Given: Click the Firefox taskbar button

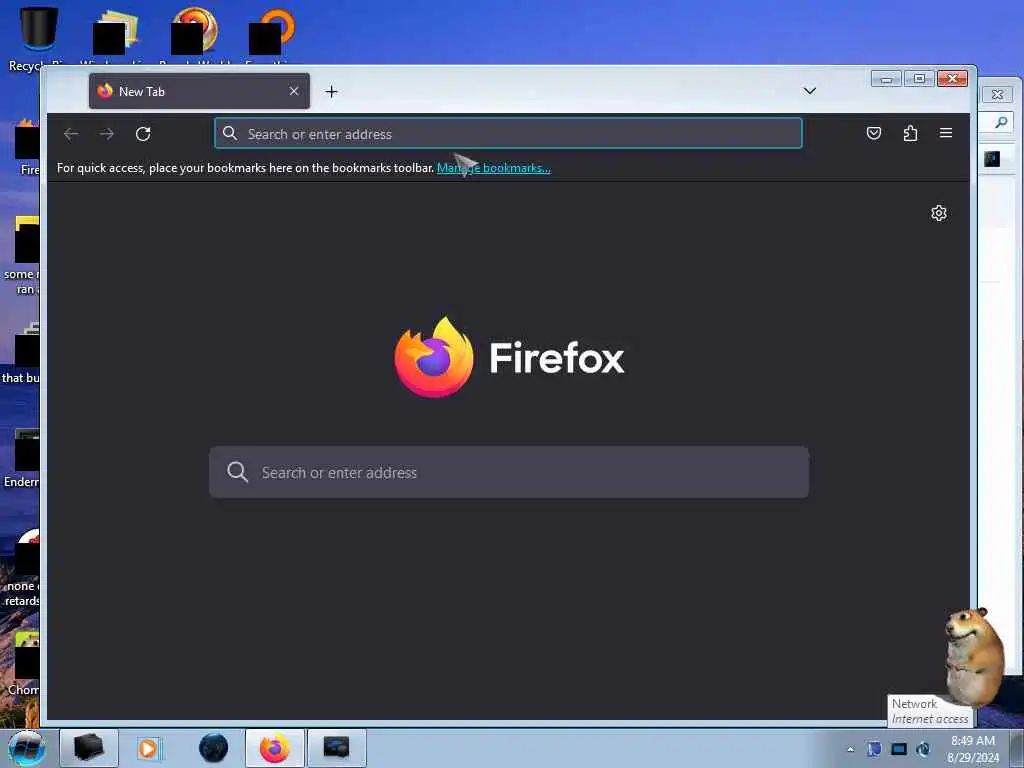Looking at the screenshot, I should pos(274,748).
